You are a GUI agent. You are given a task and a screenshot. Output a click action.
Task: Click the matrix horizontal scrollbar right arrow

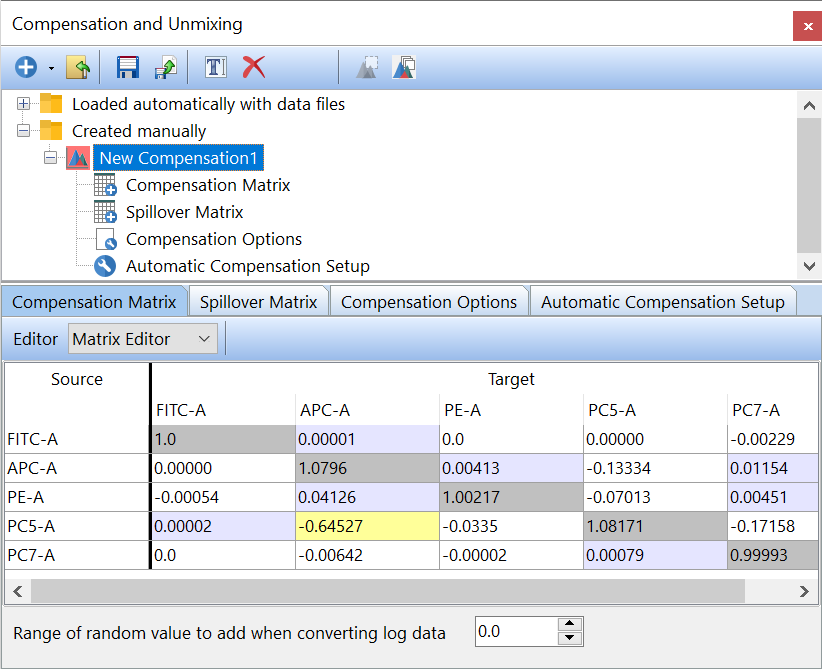(806, 592)
